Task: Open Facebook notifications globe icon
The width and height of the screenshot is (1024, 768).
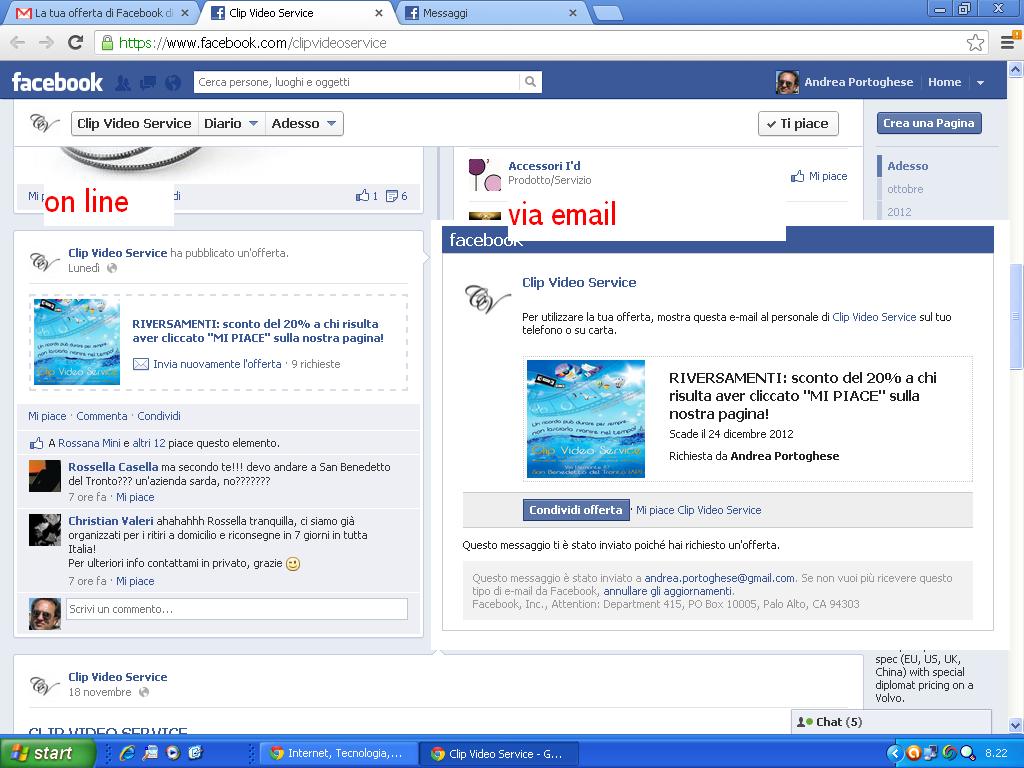Action: click(173, 83)
